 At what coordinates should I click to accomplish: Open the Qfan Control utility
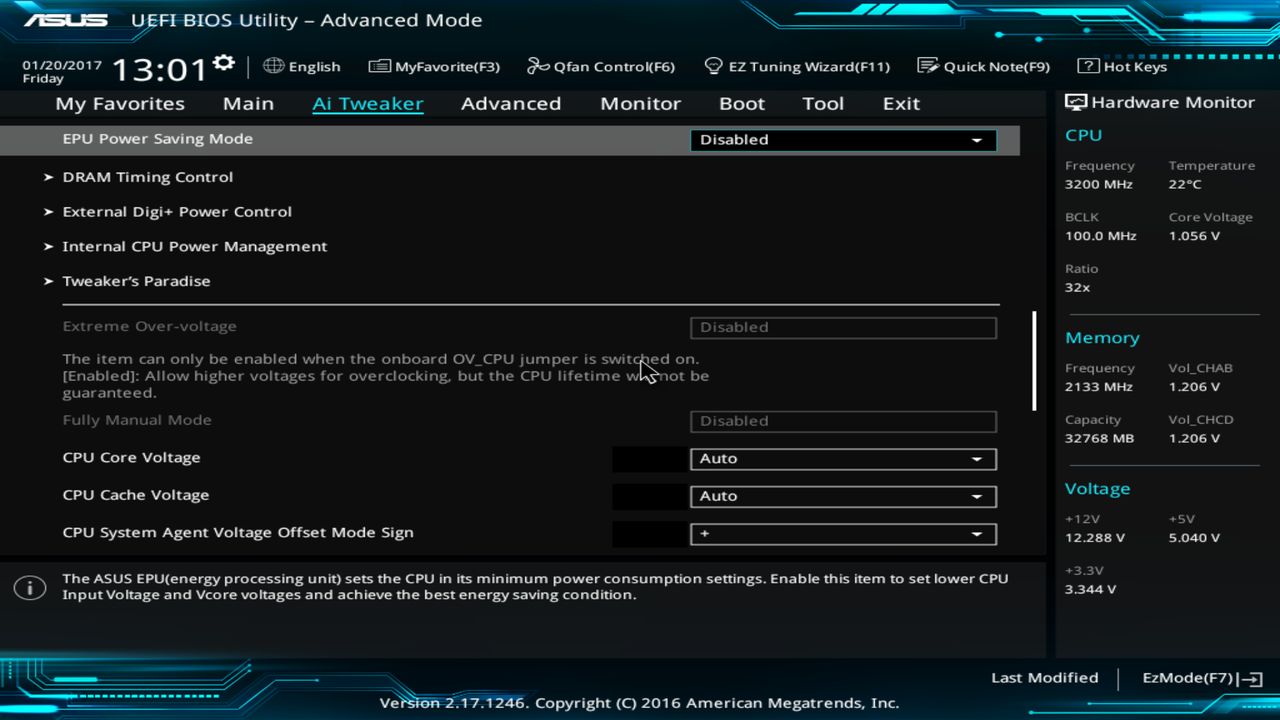(600, 66)
